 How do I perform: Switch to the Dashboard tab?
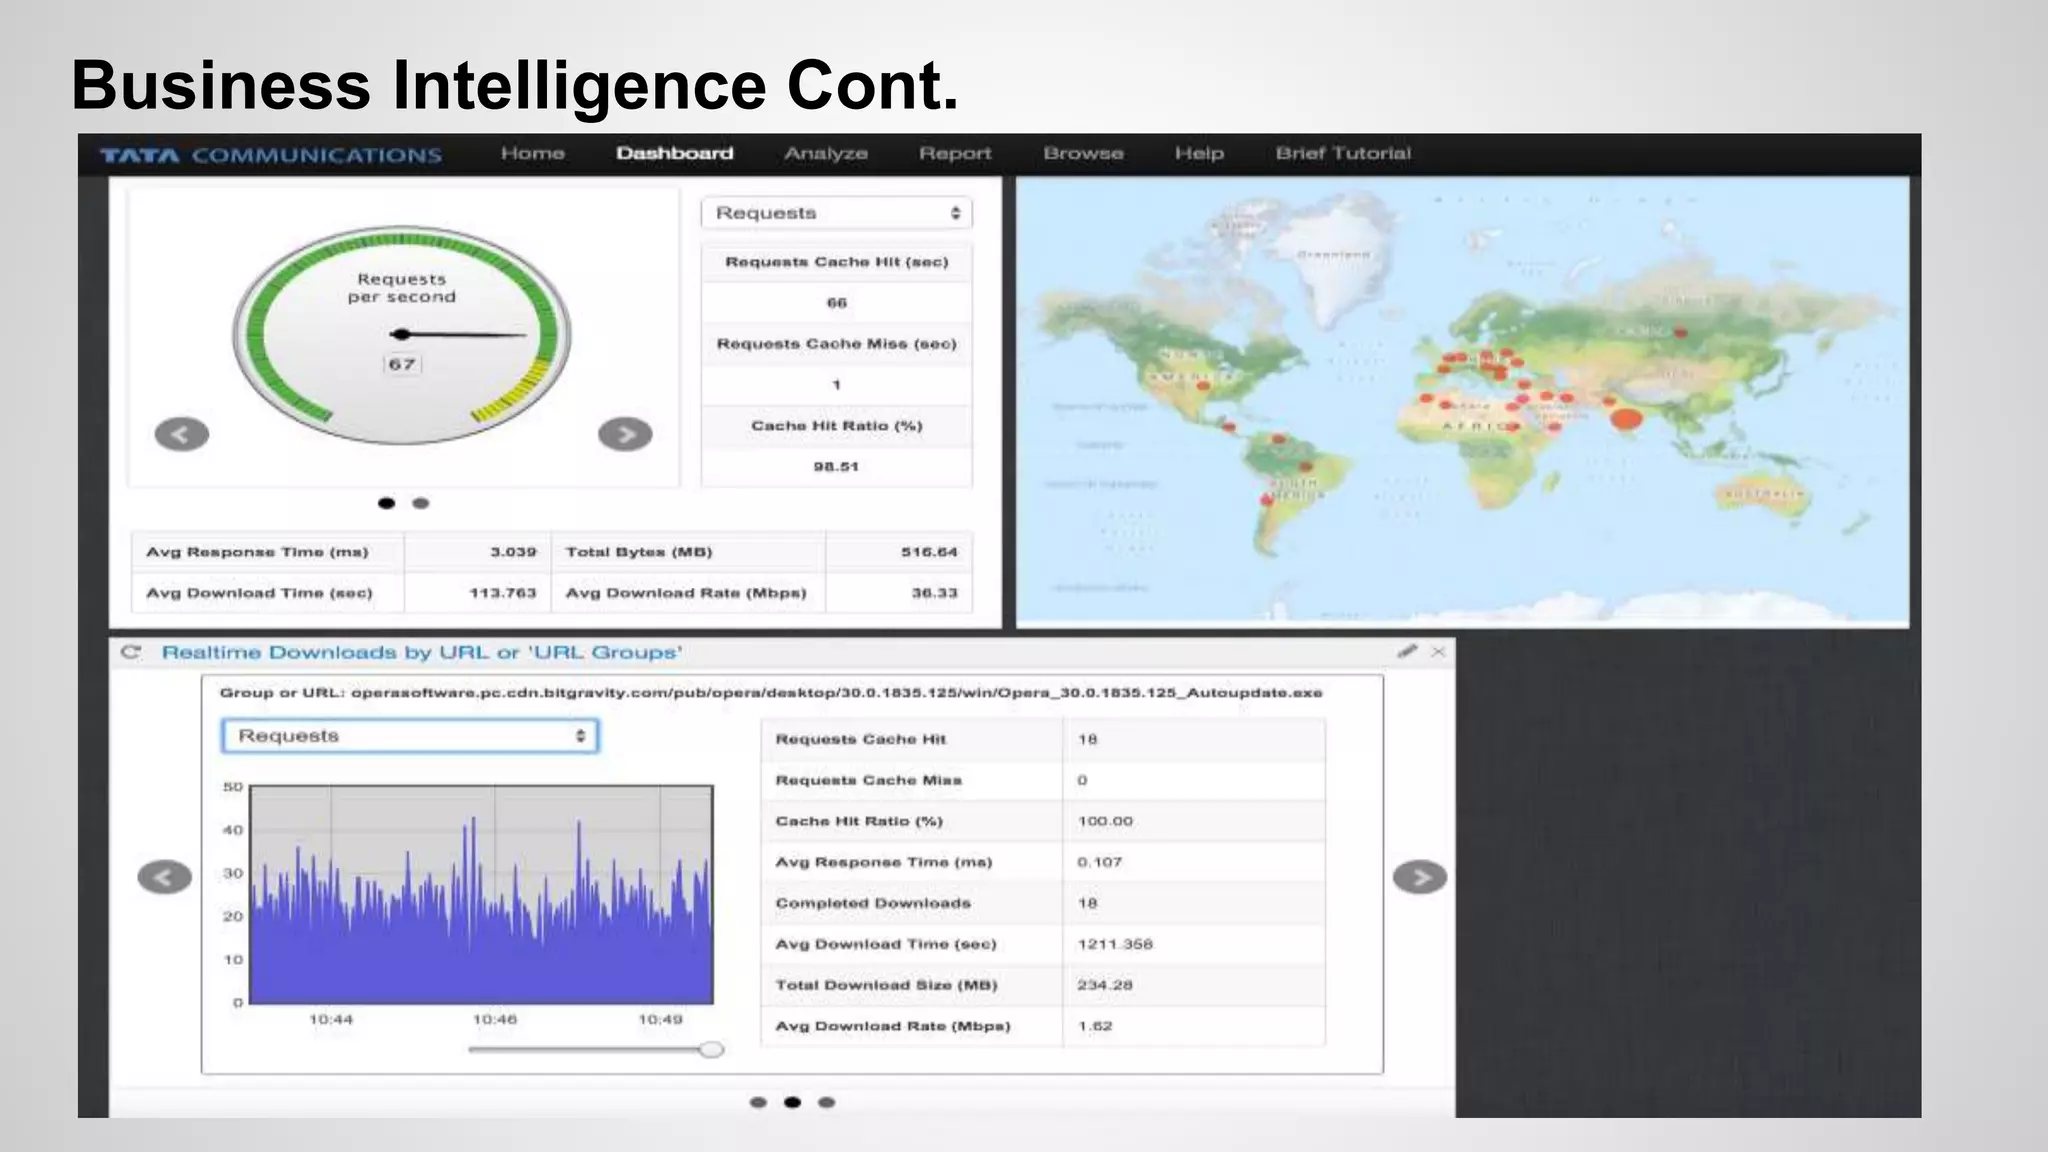tap(675, 153)
